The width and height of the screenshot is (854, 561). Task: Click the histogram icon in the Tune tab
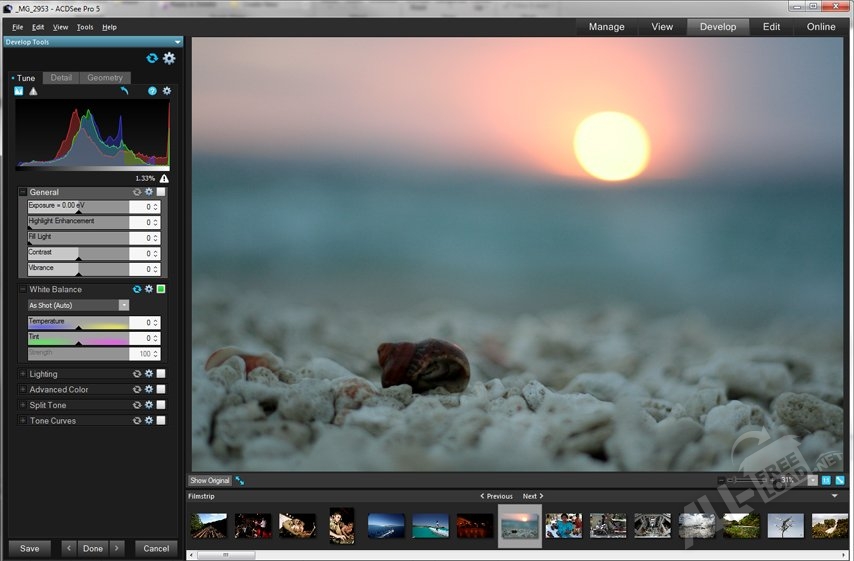tap(19, 91)
